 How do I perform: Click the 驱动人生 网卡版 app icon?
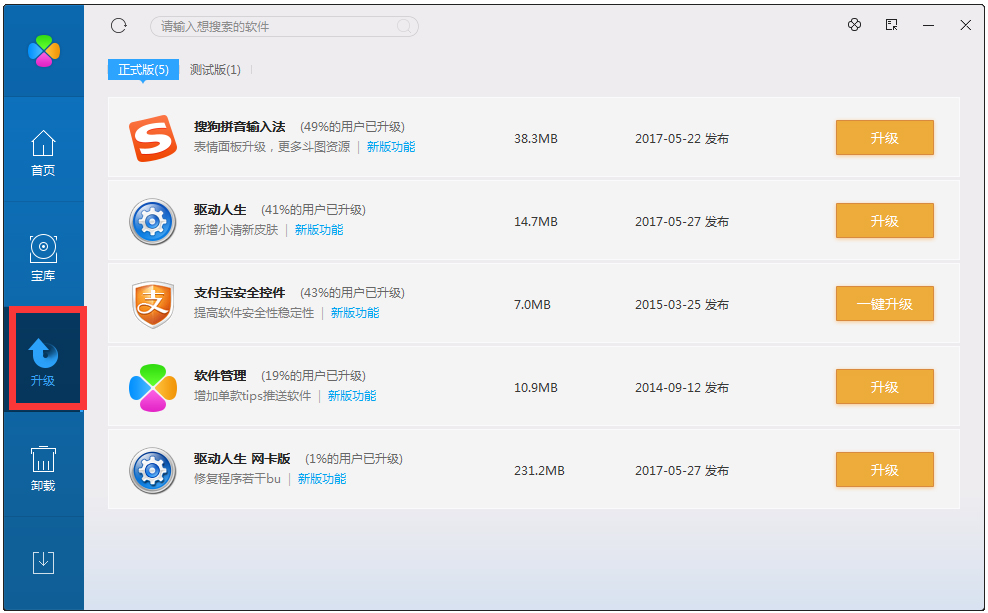tap(152, 470)
